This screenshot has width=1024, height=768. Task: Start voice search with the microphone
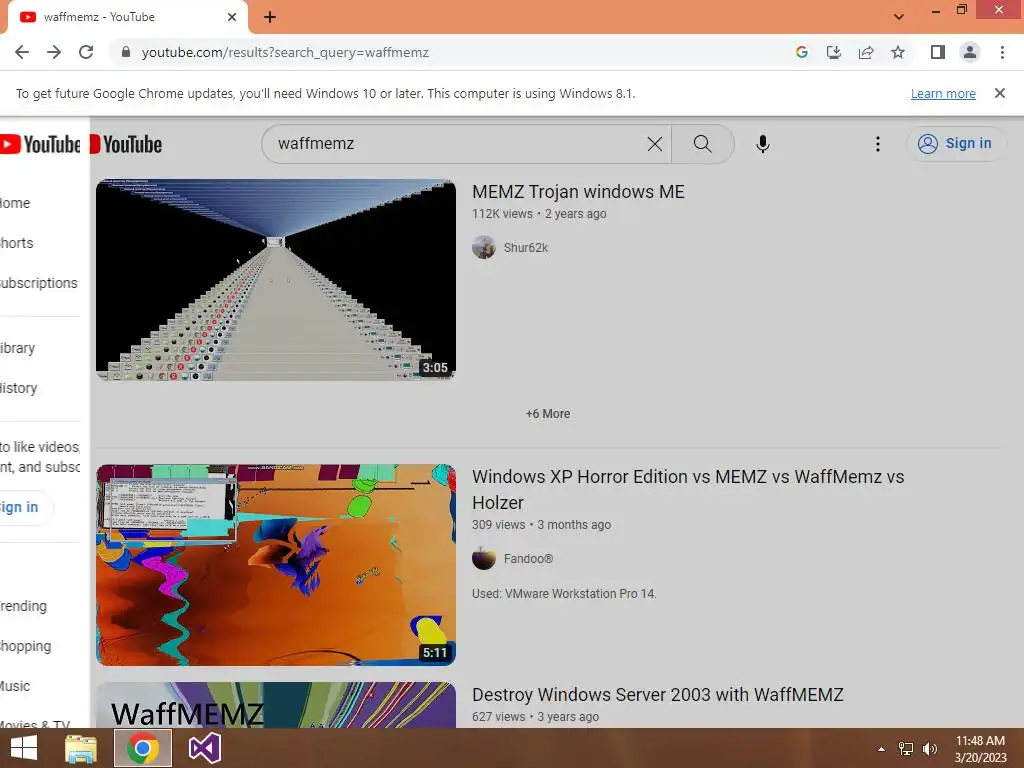763,144
